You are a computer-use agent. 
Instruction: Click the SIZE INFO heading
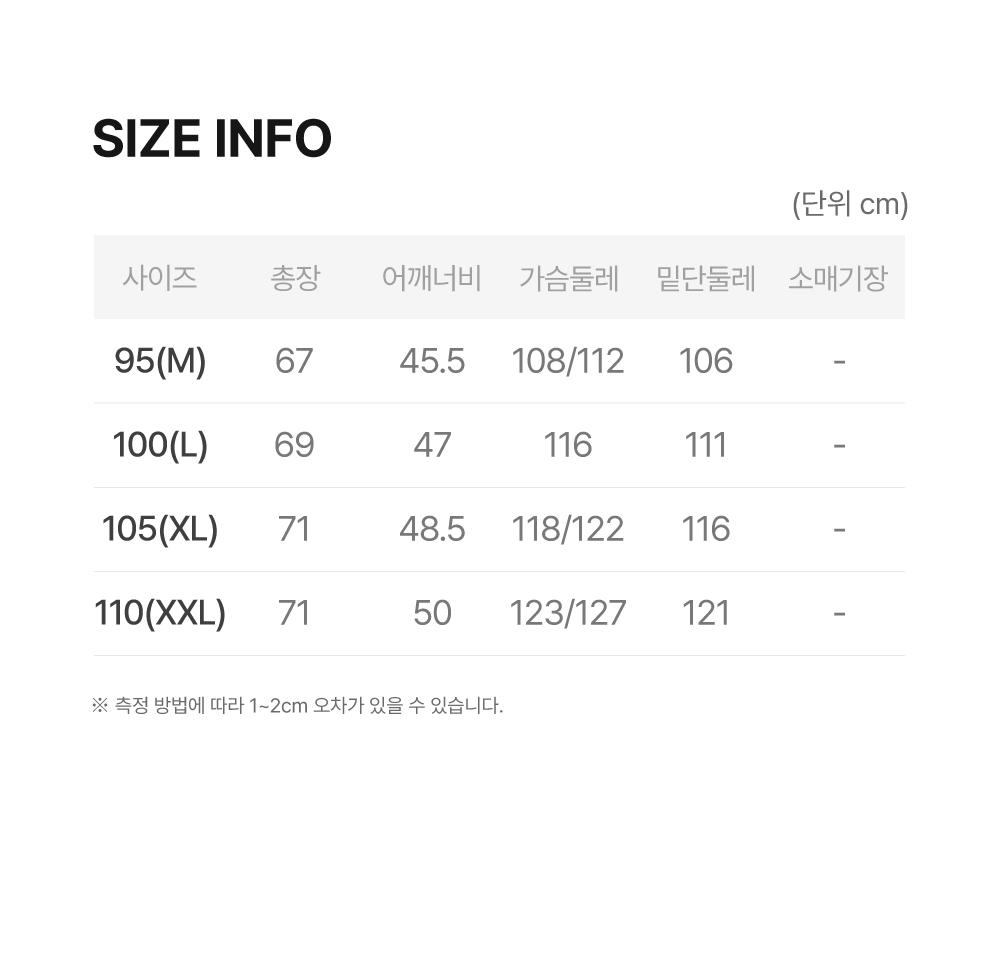tap(212, 139)
